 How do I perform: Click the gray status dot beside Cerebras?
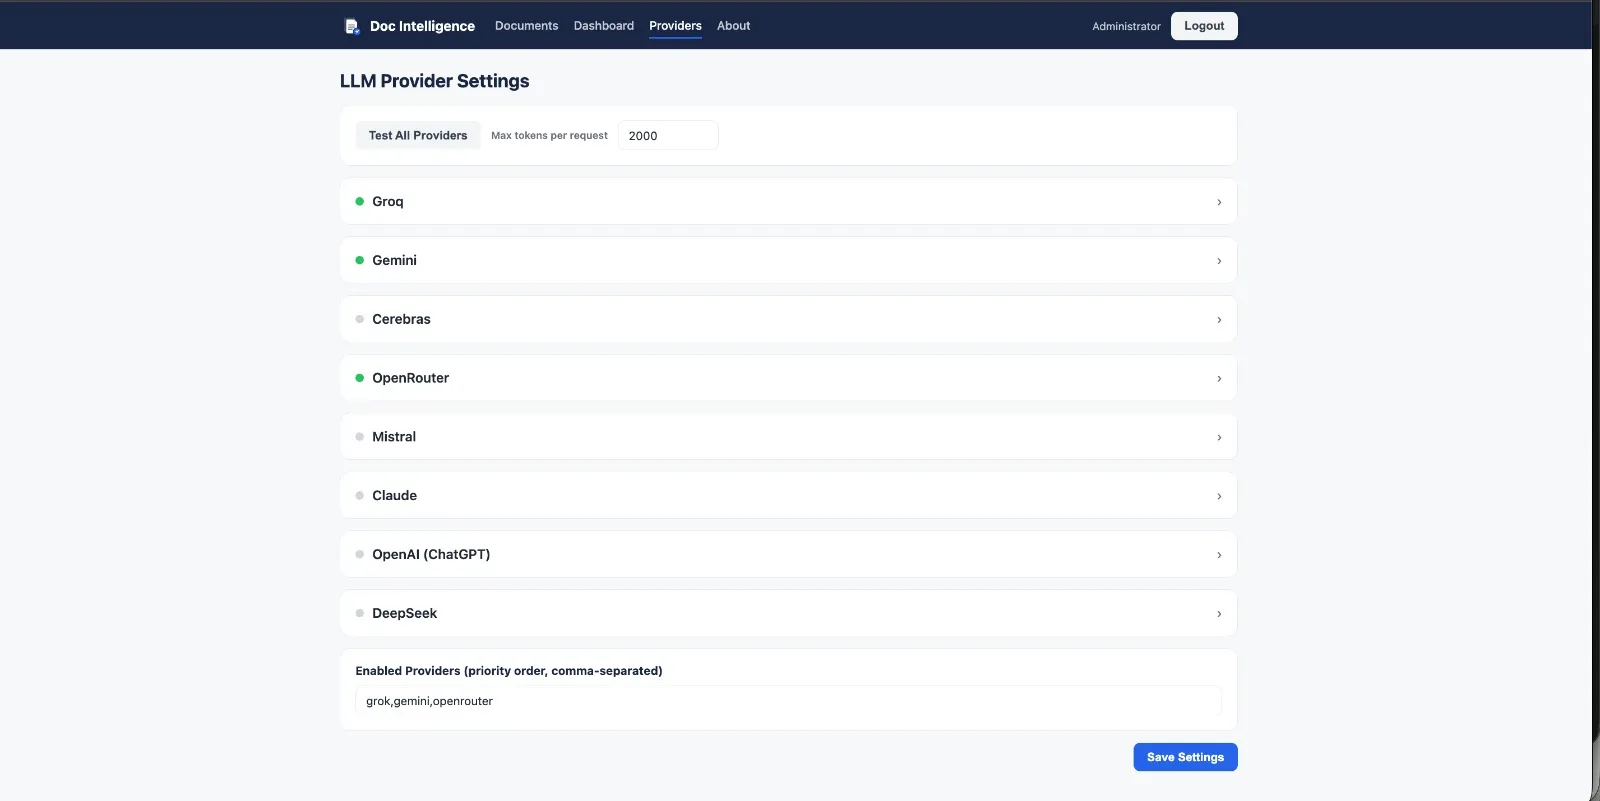(x=360, y=319)
